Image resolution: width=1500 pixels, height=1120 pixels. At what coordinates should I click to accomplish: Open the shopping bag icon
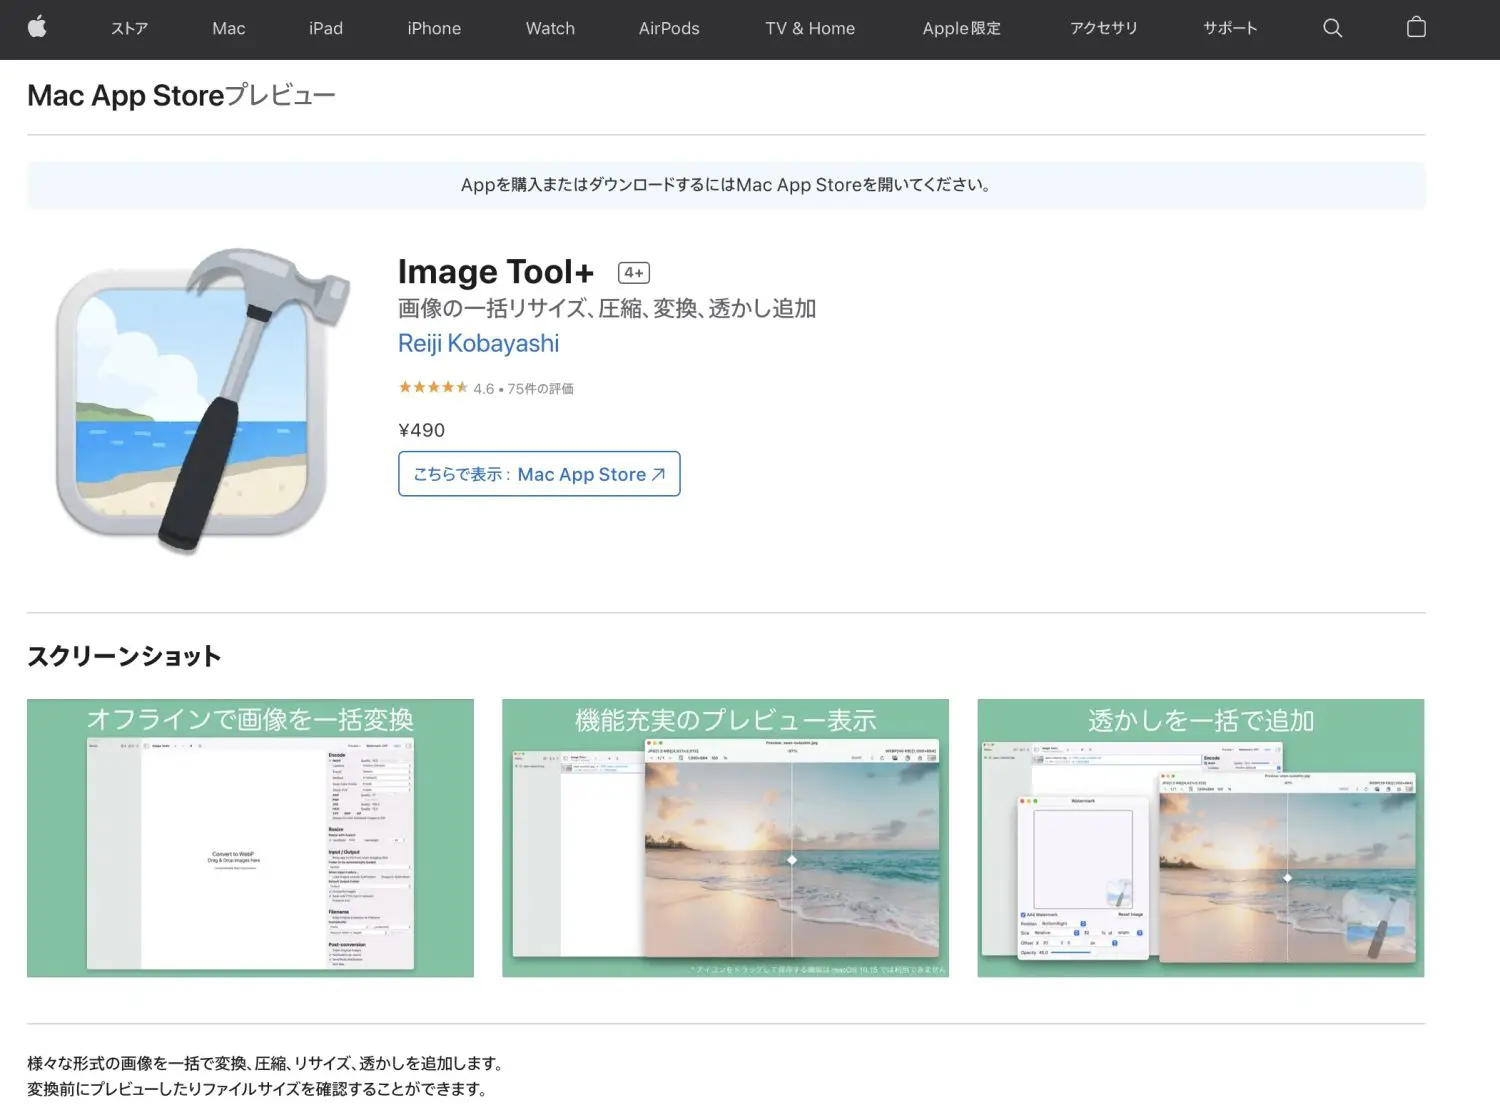coord(1416,27)
